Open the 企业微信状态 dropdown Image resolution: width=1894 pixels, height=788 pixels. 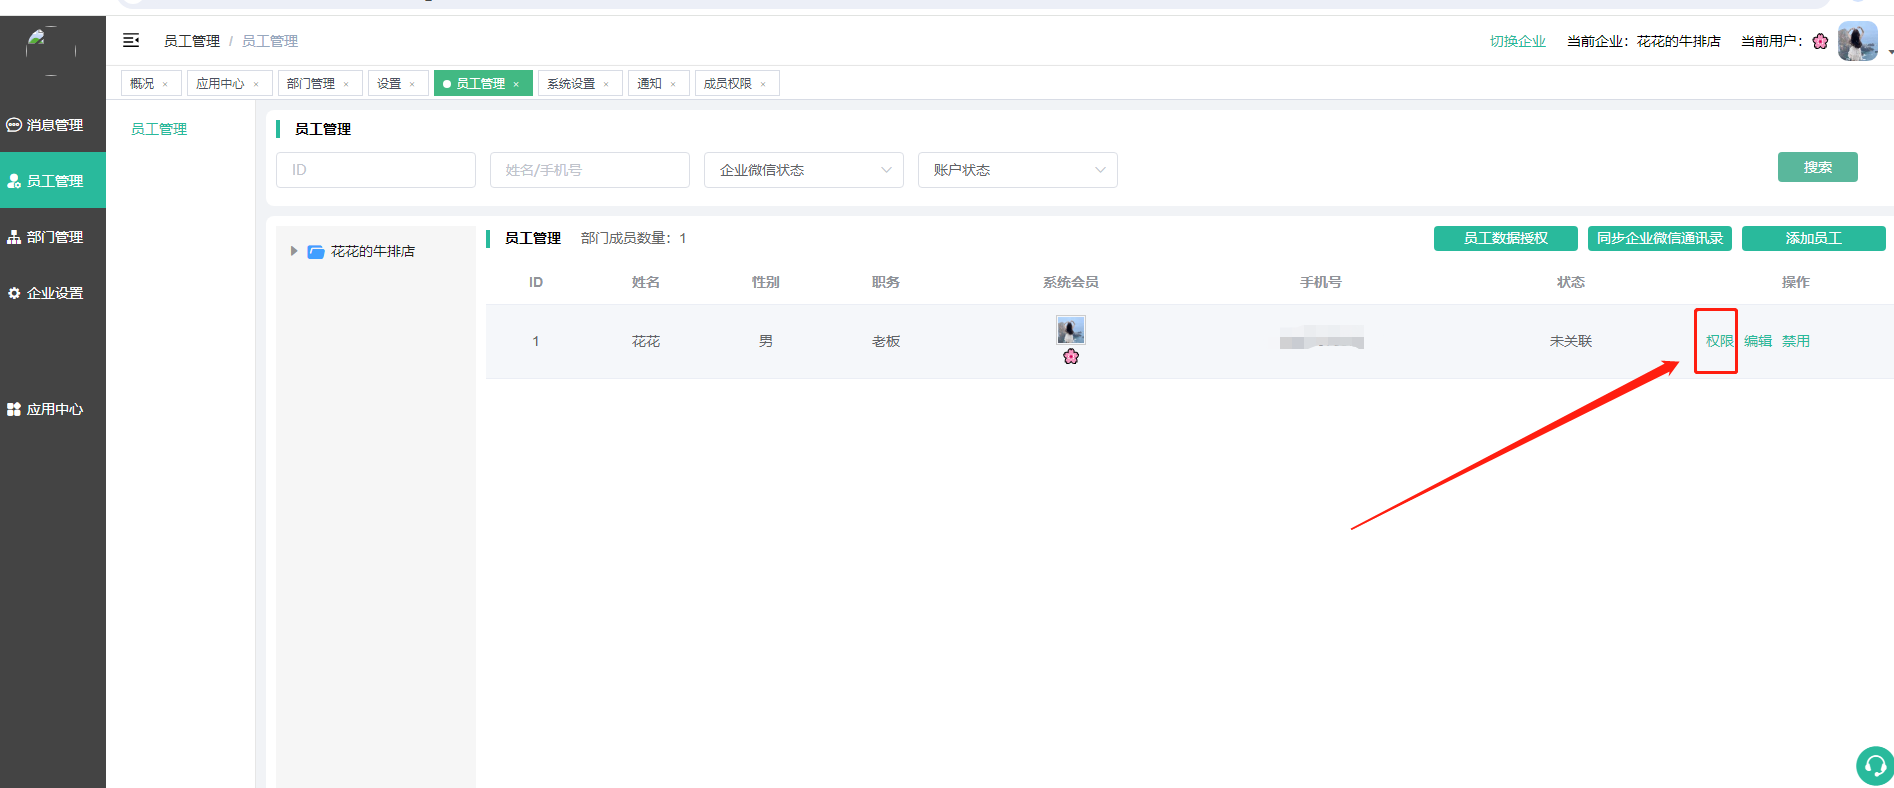click(803, 170)
